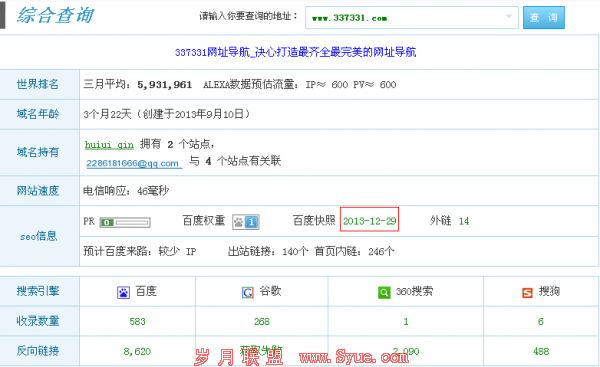Click 360搜索 indexed count 1
Screen dimensions: 600x367
[406, 321]
